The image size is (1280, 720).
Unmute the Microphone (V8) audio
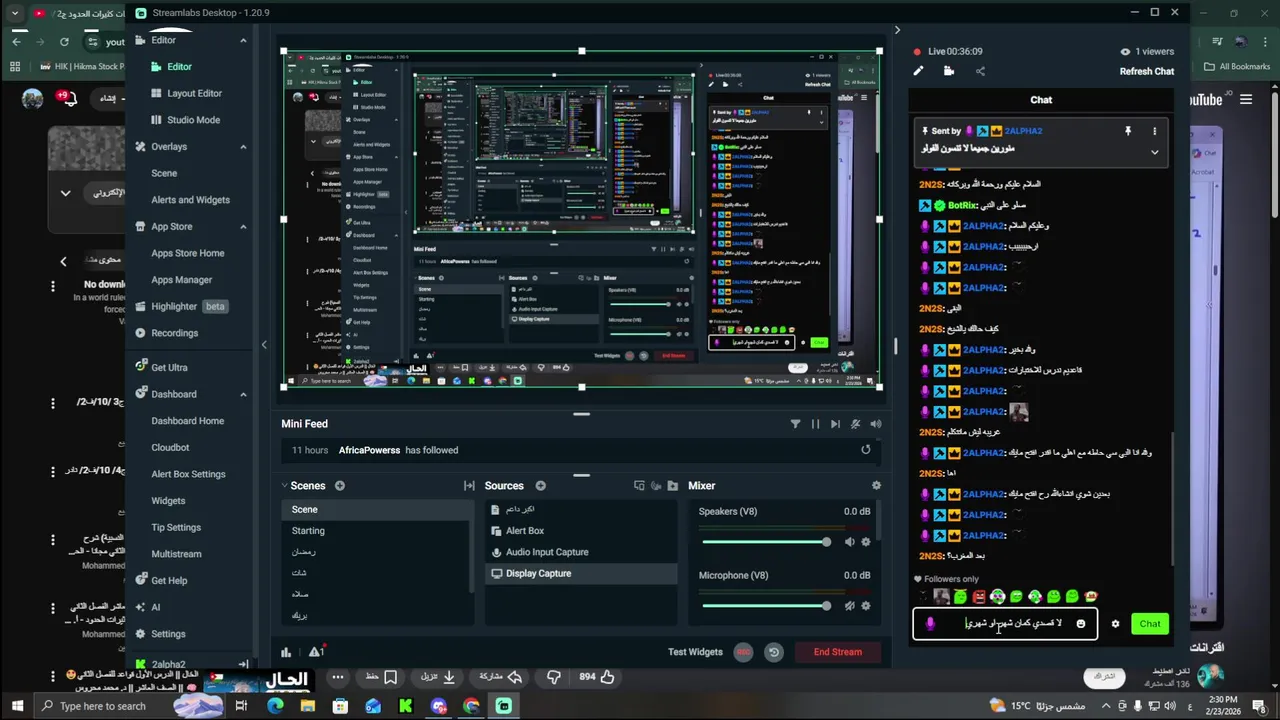pos(849,606)
